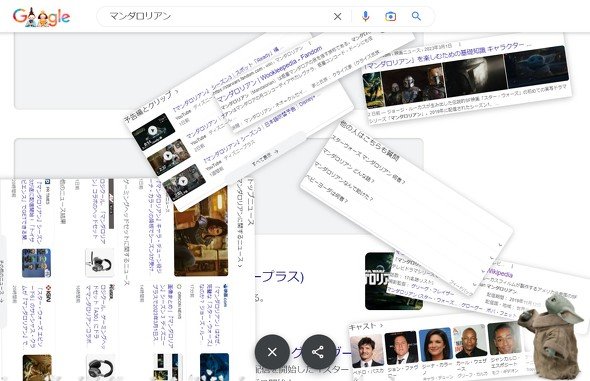This screenshot has width=590, height=381.
Task: Click the round share button
Action: click(318, 352)
